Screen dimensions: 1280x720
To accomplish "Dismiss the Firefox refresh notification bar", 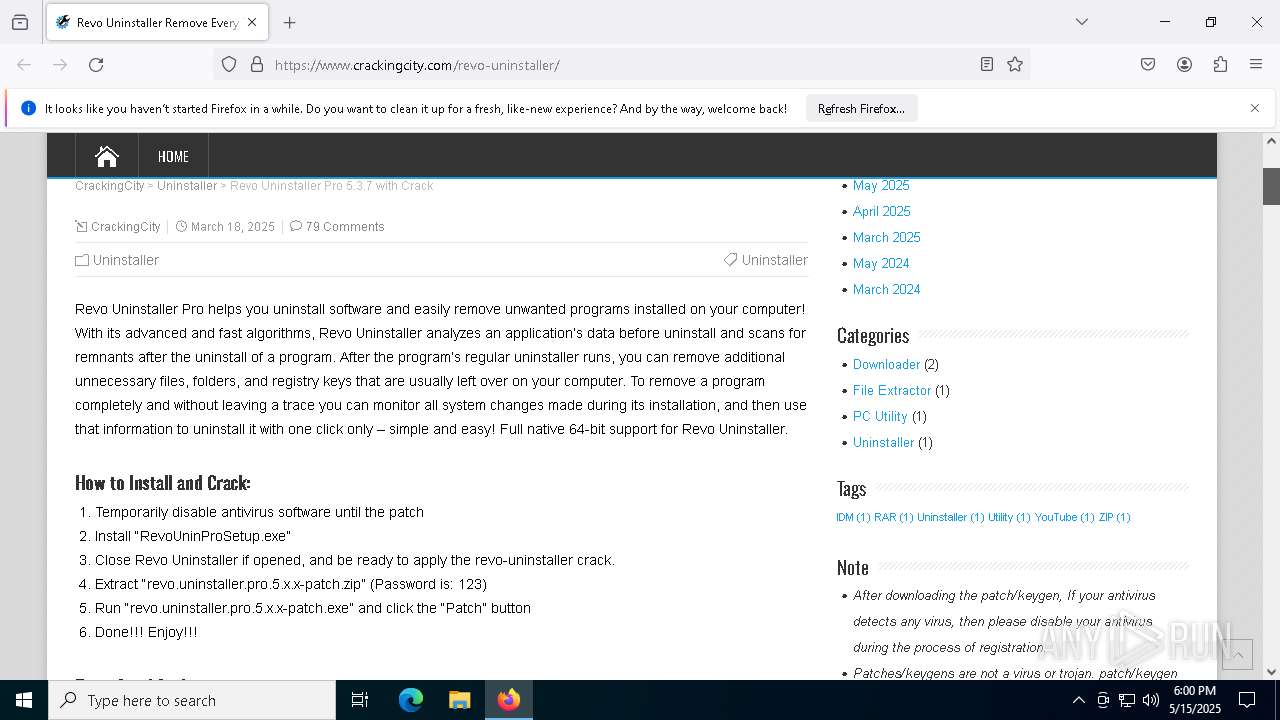I will (x=1255, y=108).
